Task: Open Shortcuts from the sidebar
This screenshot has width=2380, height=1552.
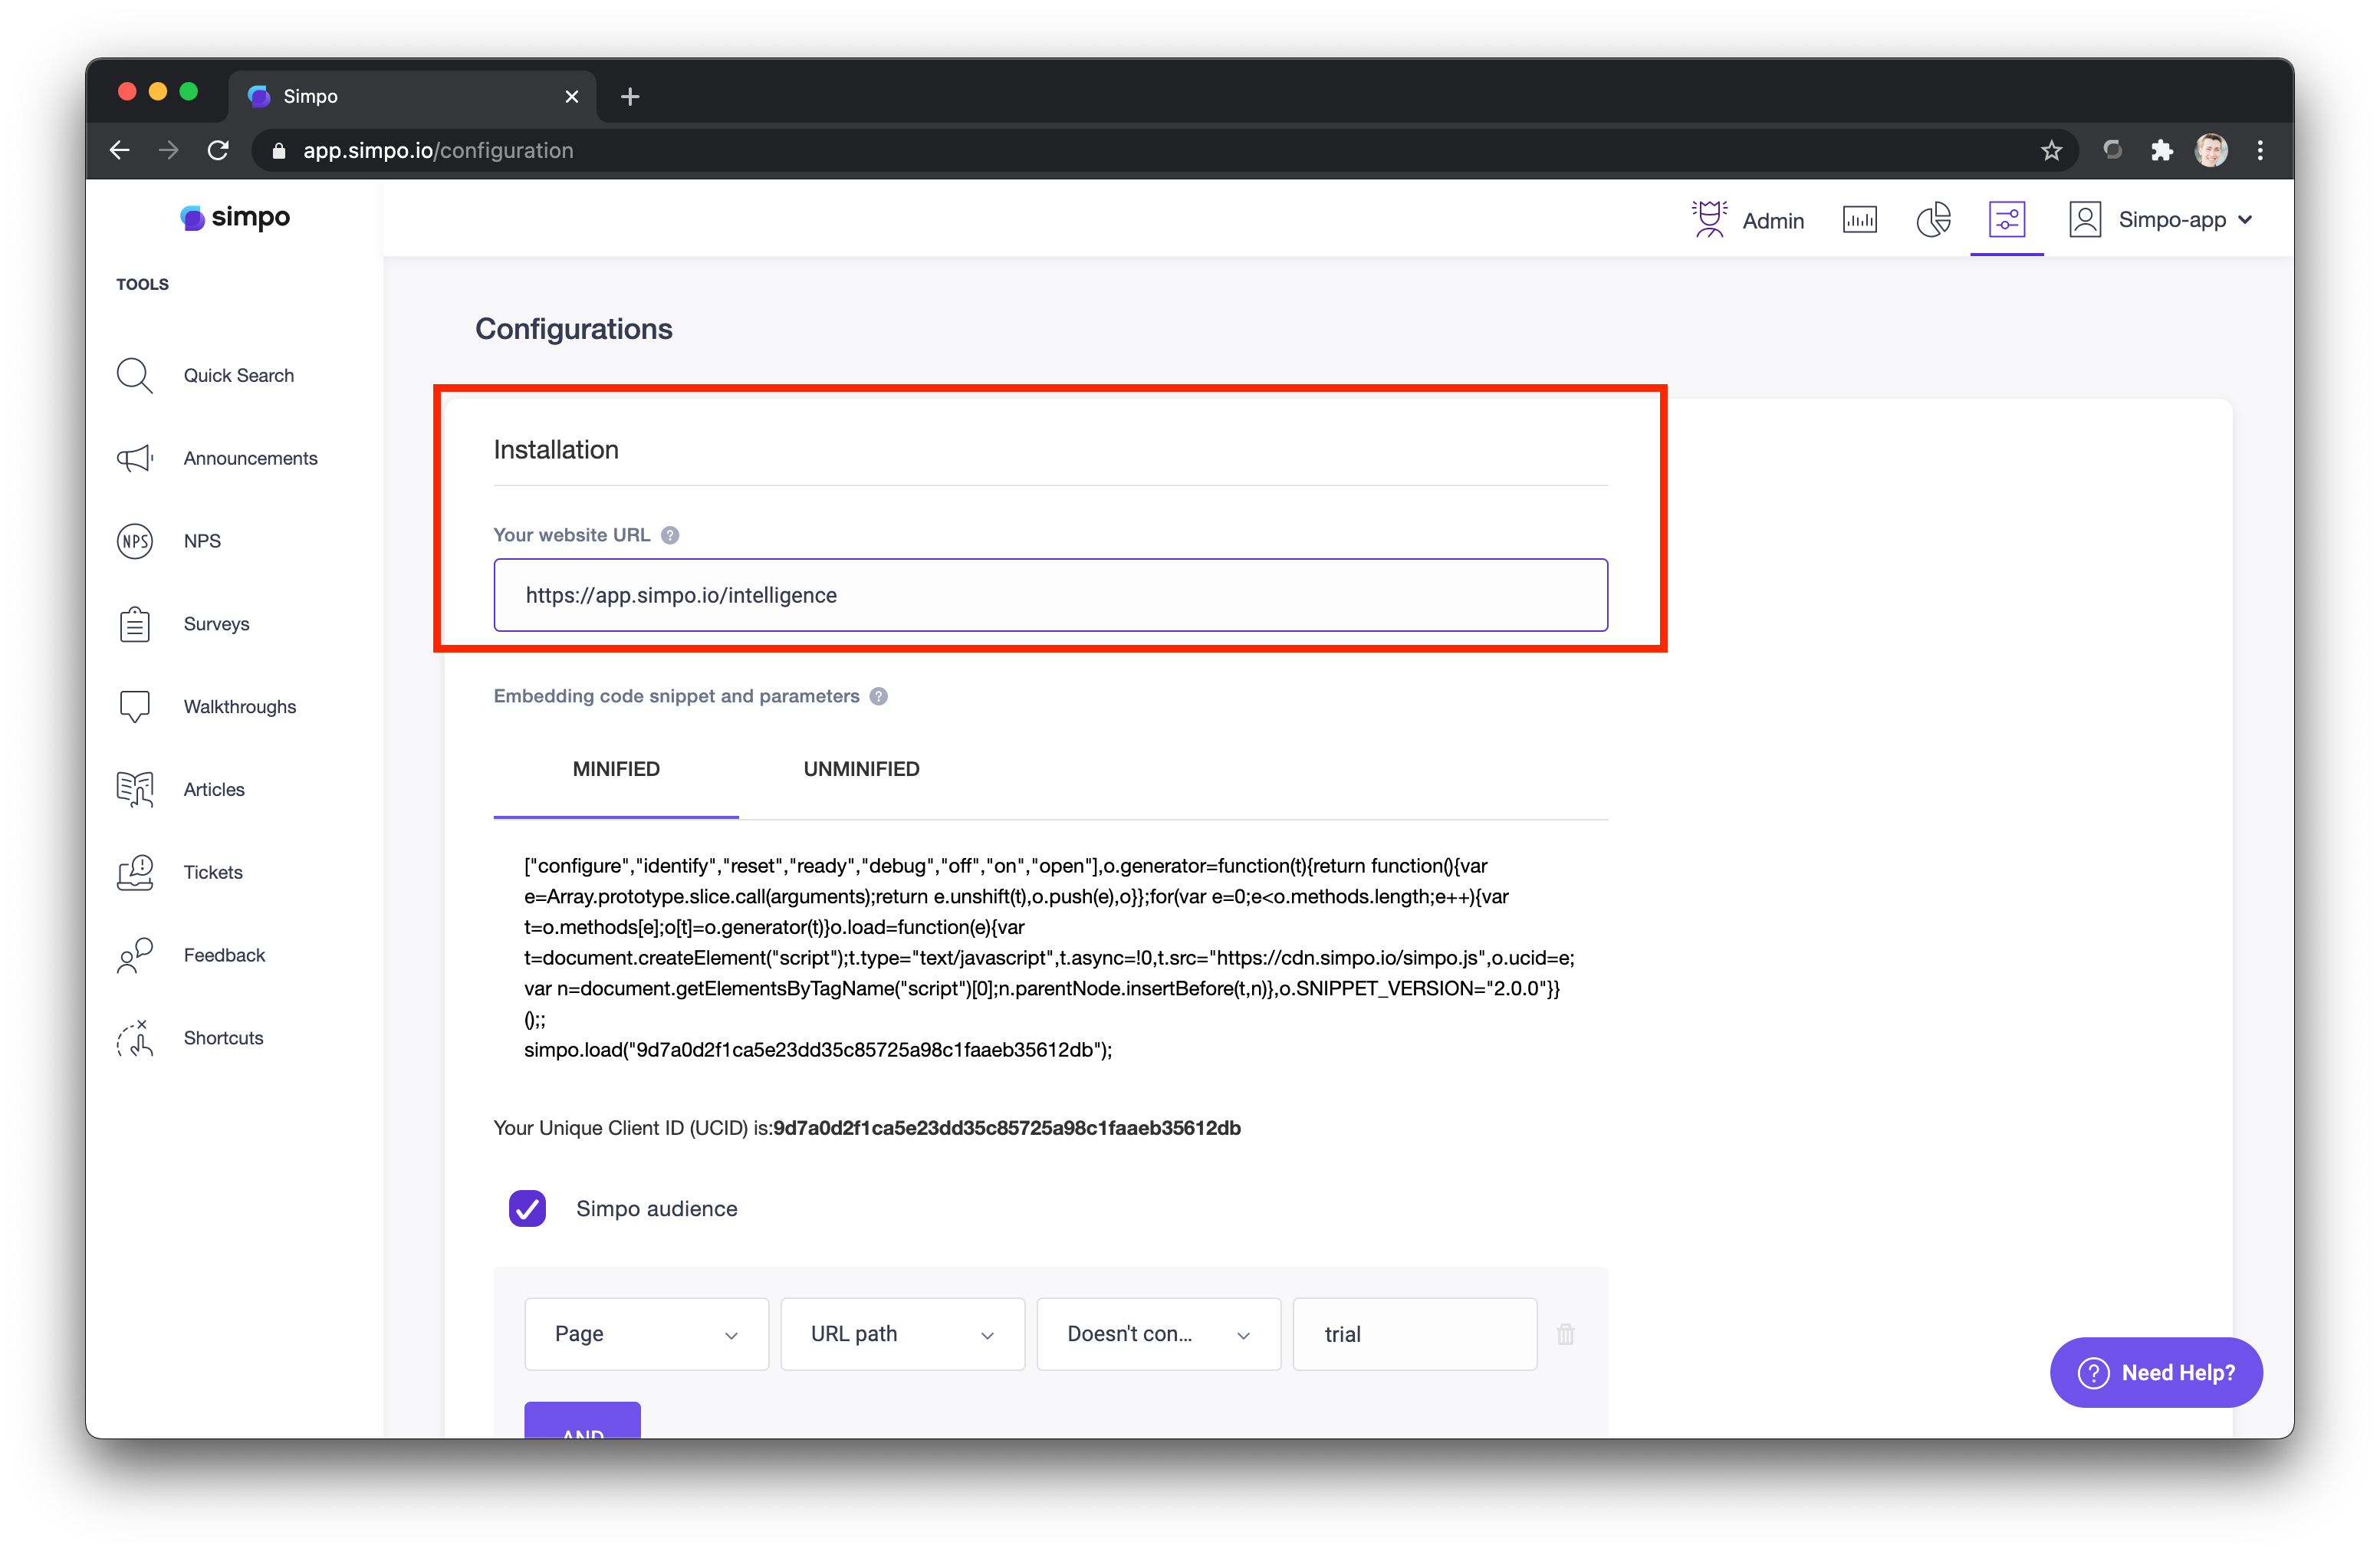Action: [223, 1038]
